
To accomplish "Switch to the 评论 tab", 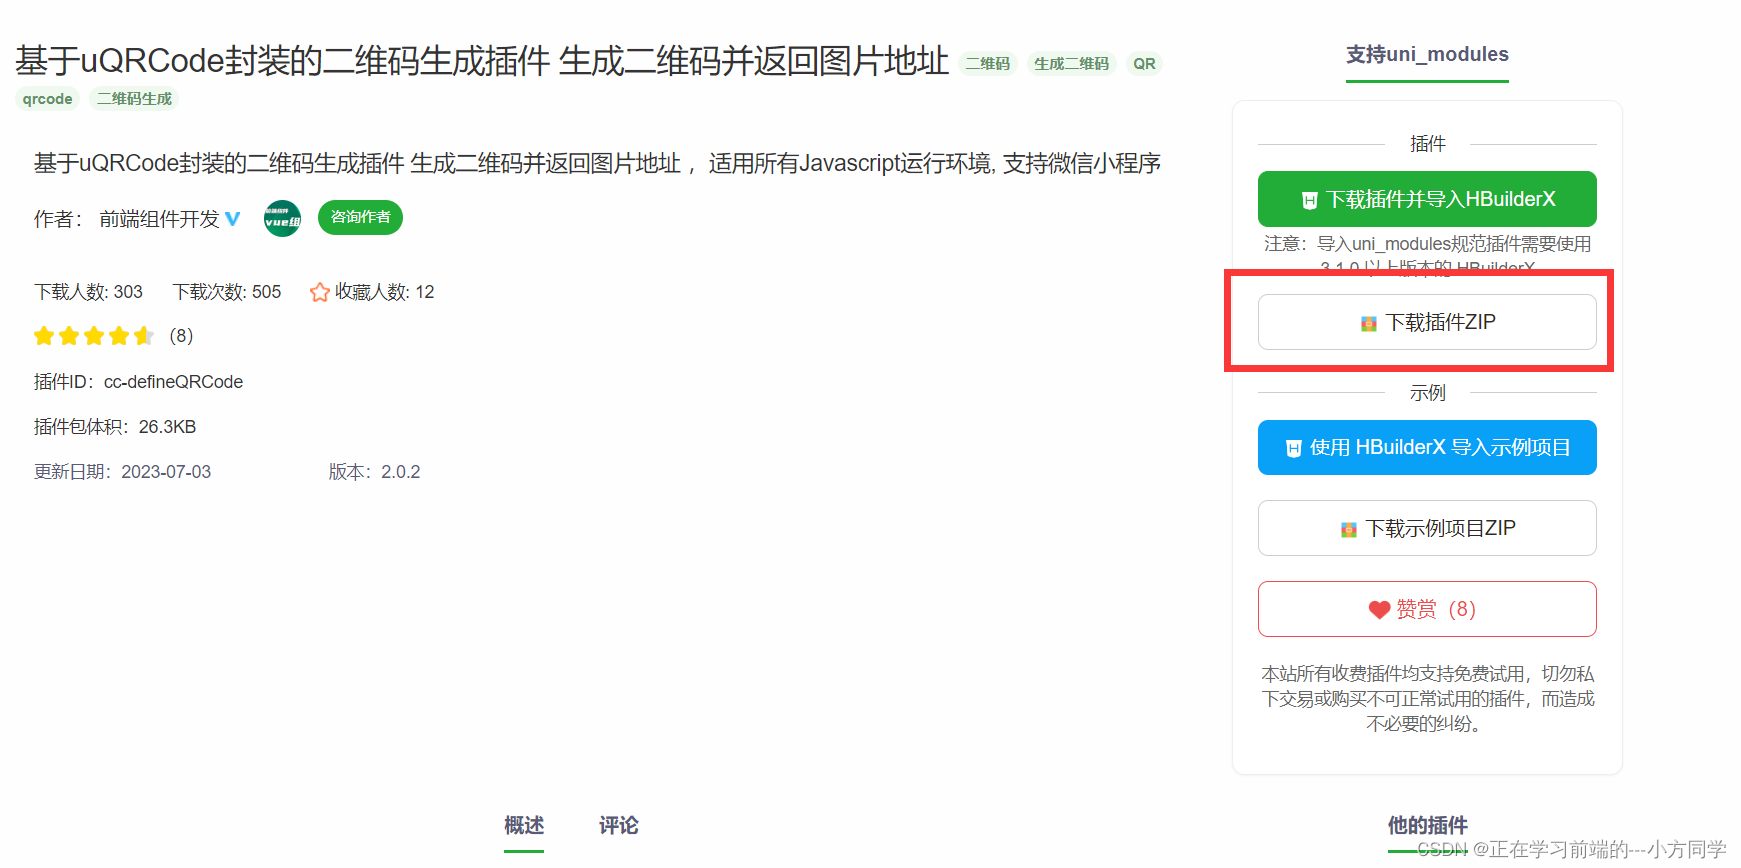I will click(618, 826).
